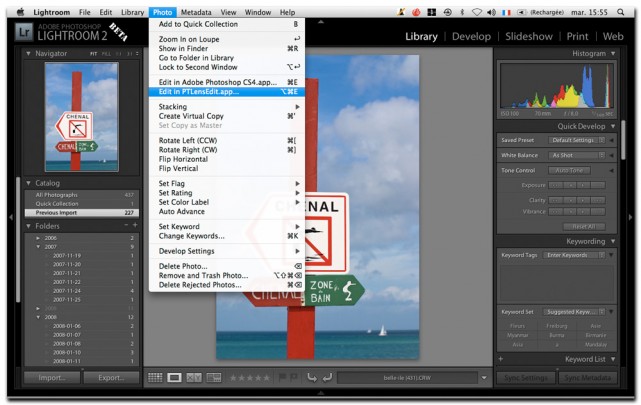Open toolbar content options triangle
Image resolution: width=641 pixels, height=405 pixels.
484,378
